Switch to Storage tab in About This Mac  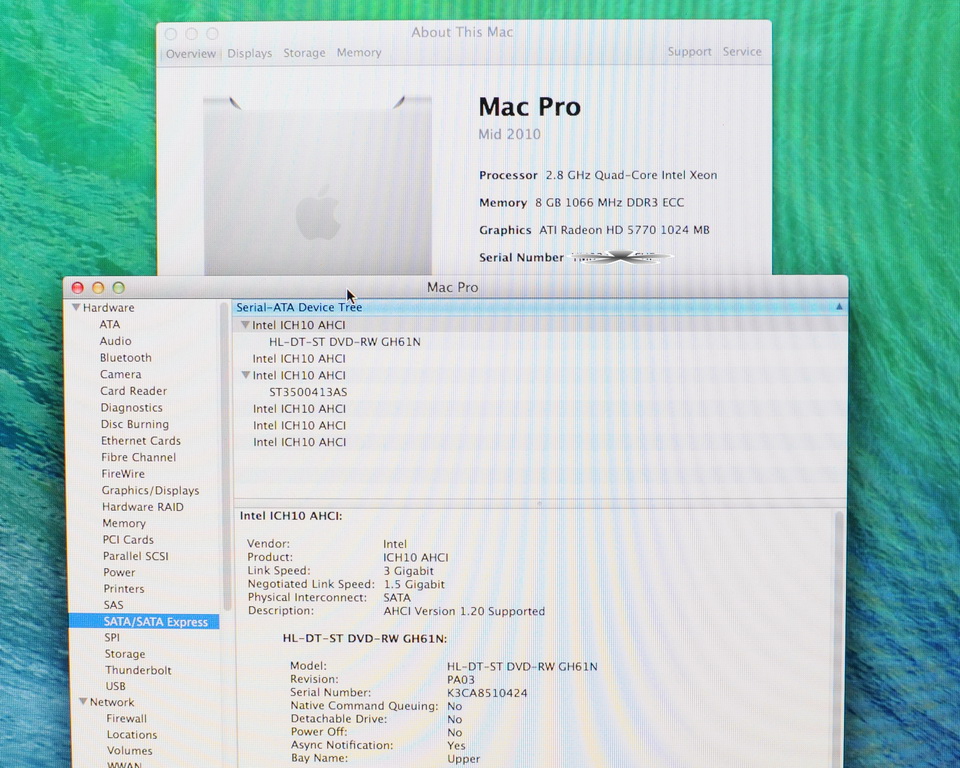tap(304, 53)
